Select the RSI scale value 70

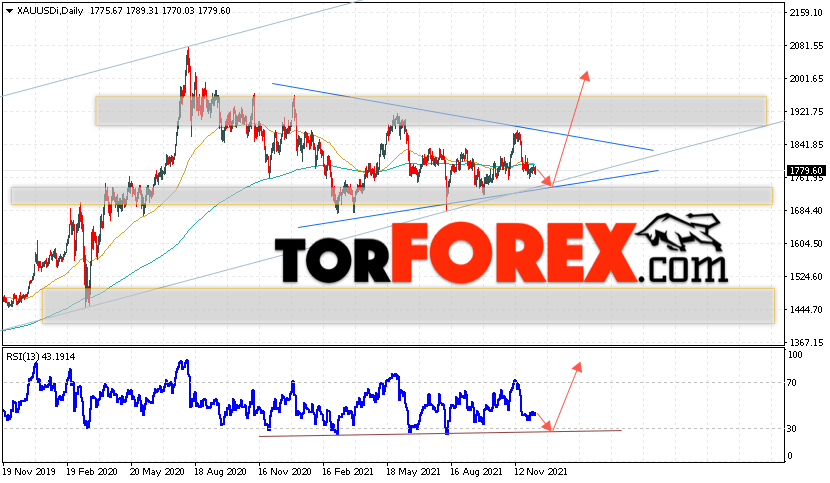coord(792,382)
